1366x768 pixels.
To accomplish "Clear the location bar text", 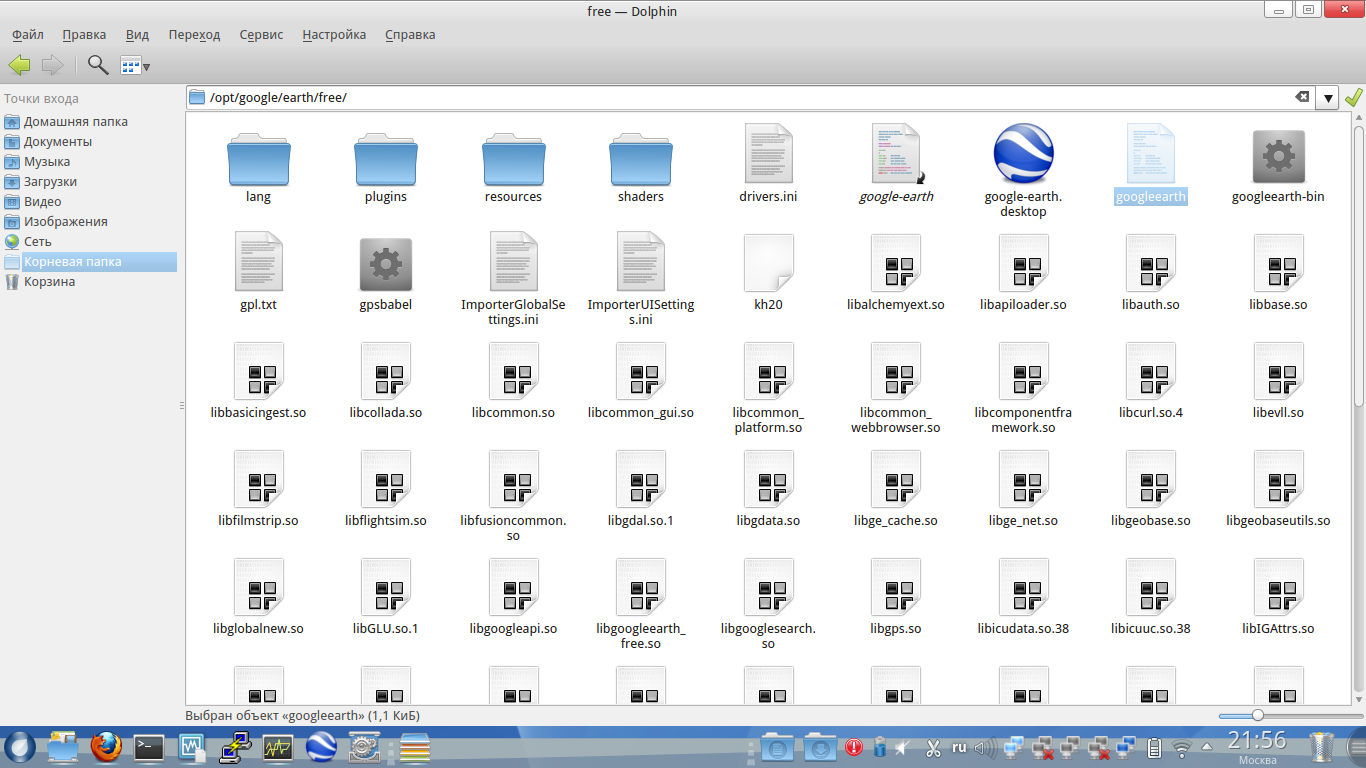I will point(1302,98).
